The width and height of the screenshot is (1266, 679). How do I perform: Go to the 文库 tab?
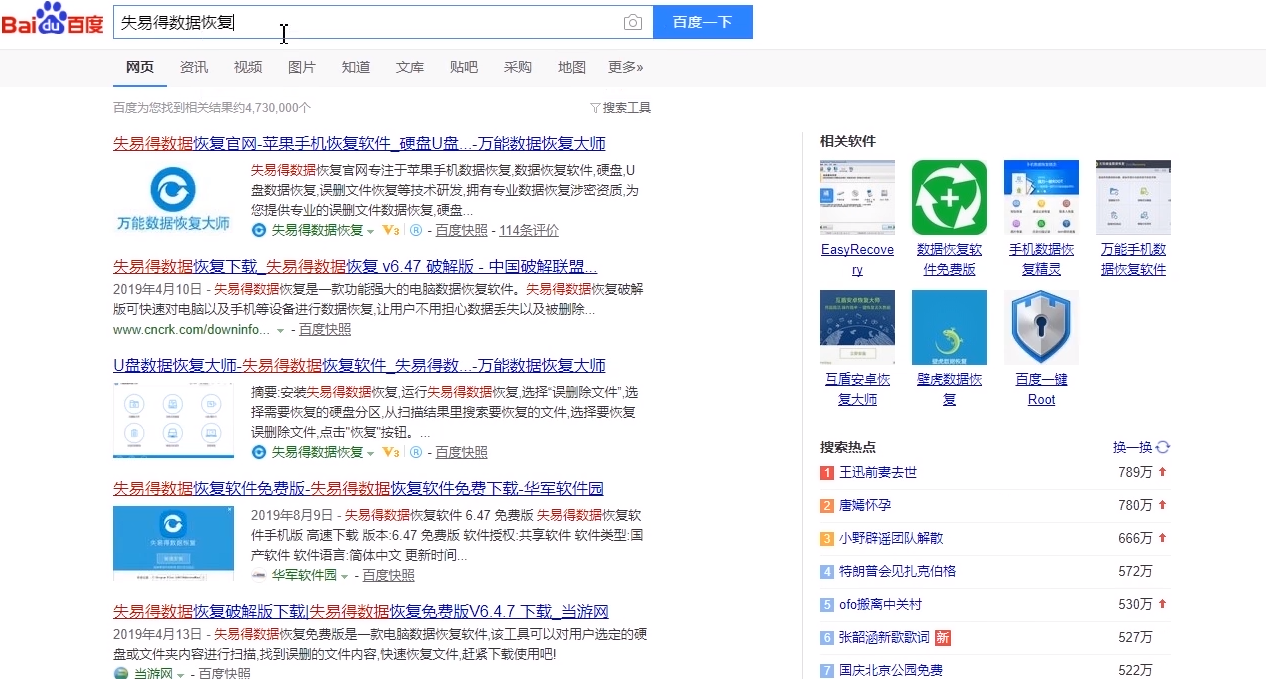point(410,67)
